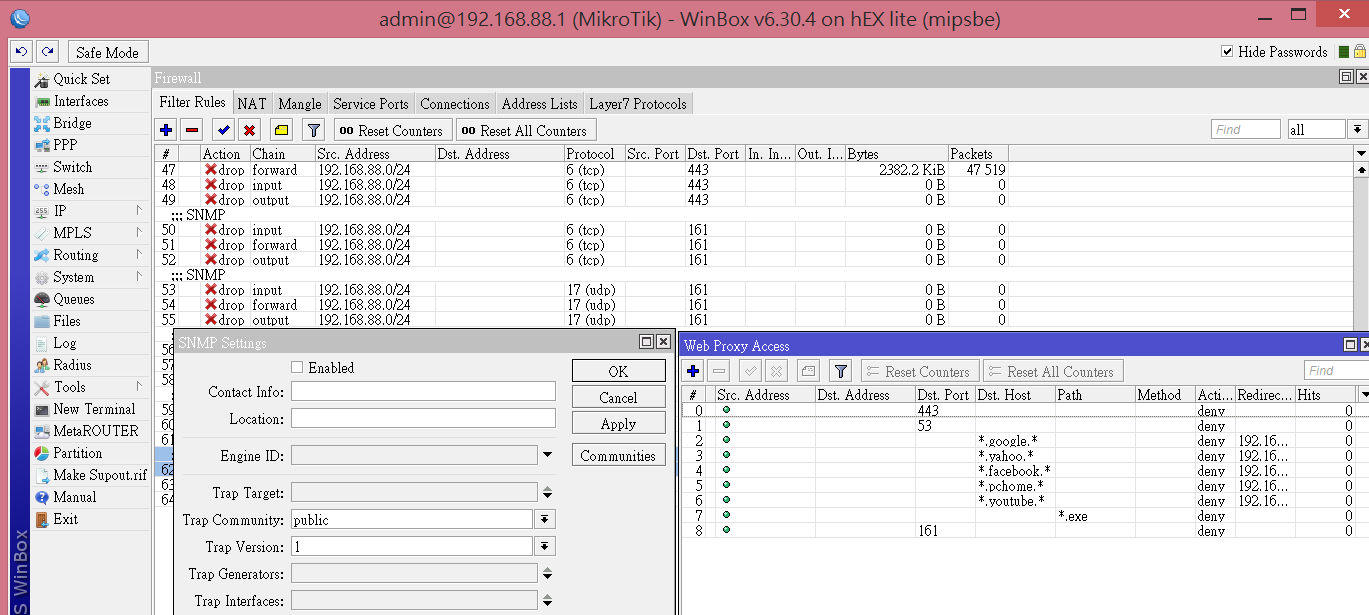Toggle Safe Mode
This screenshot has width=1369, height=615.
click(x=107, y=51)
